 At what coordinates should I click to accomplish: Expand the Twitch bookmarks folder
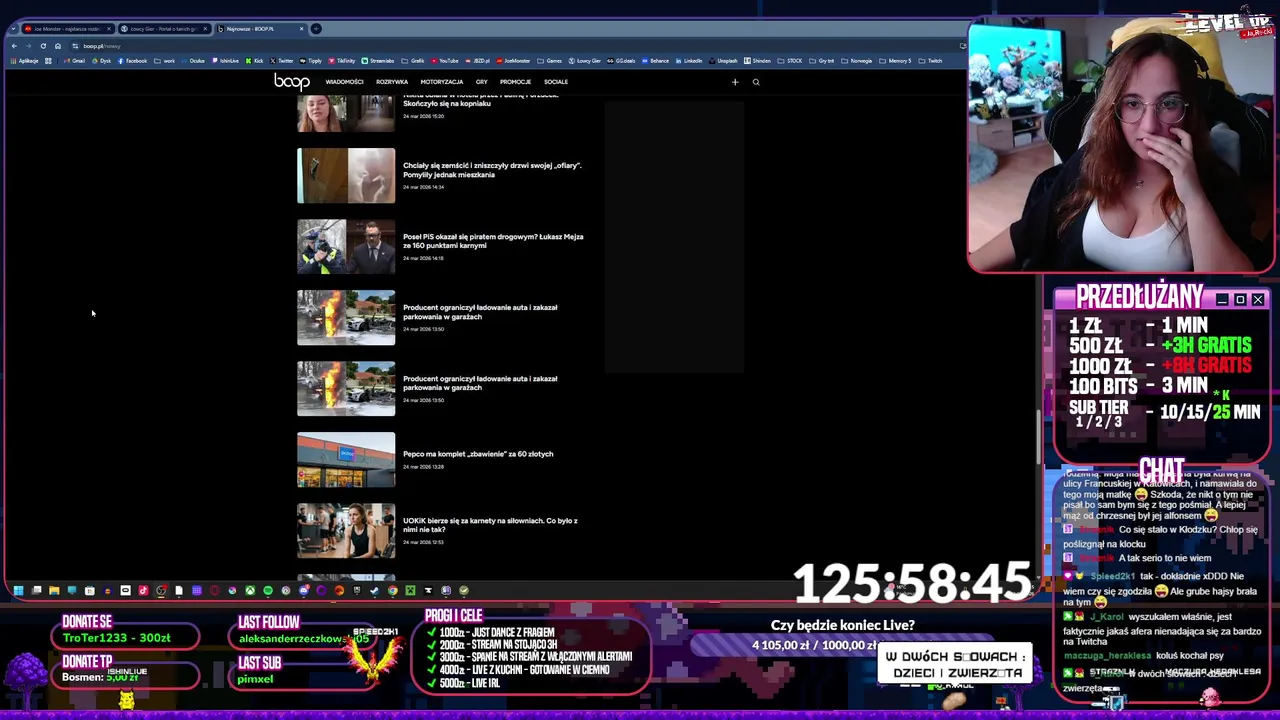click(x=930, y=61)
